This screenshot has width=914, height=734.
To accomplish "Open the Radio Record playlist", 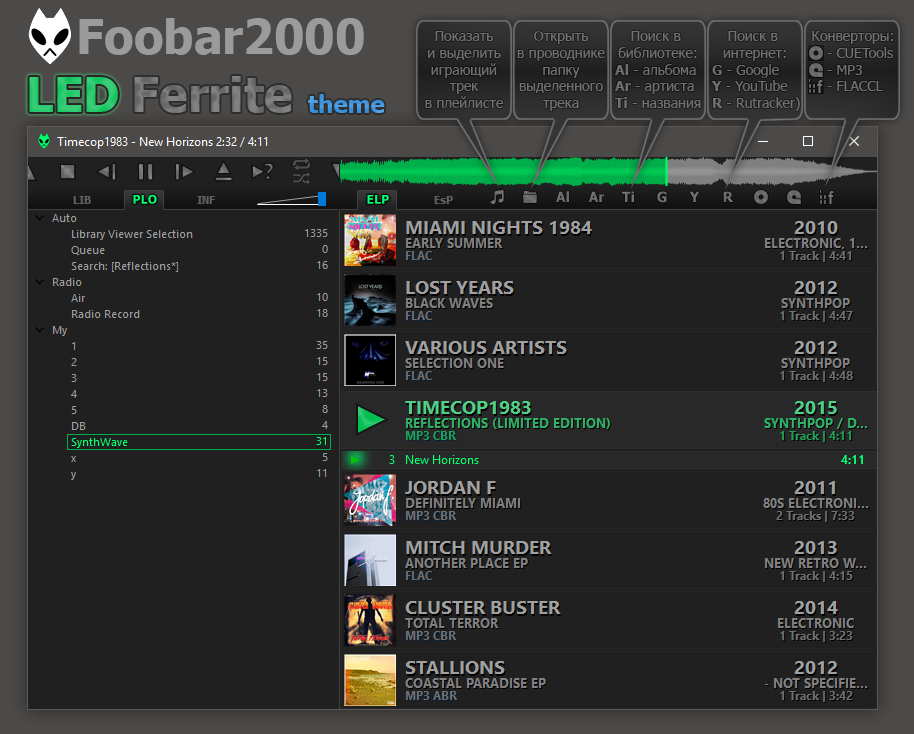I will (199, 314).
